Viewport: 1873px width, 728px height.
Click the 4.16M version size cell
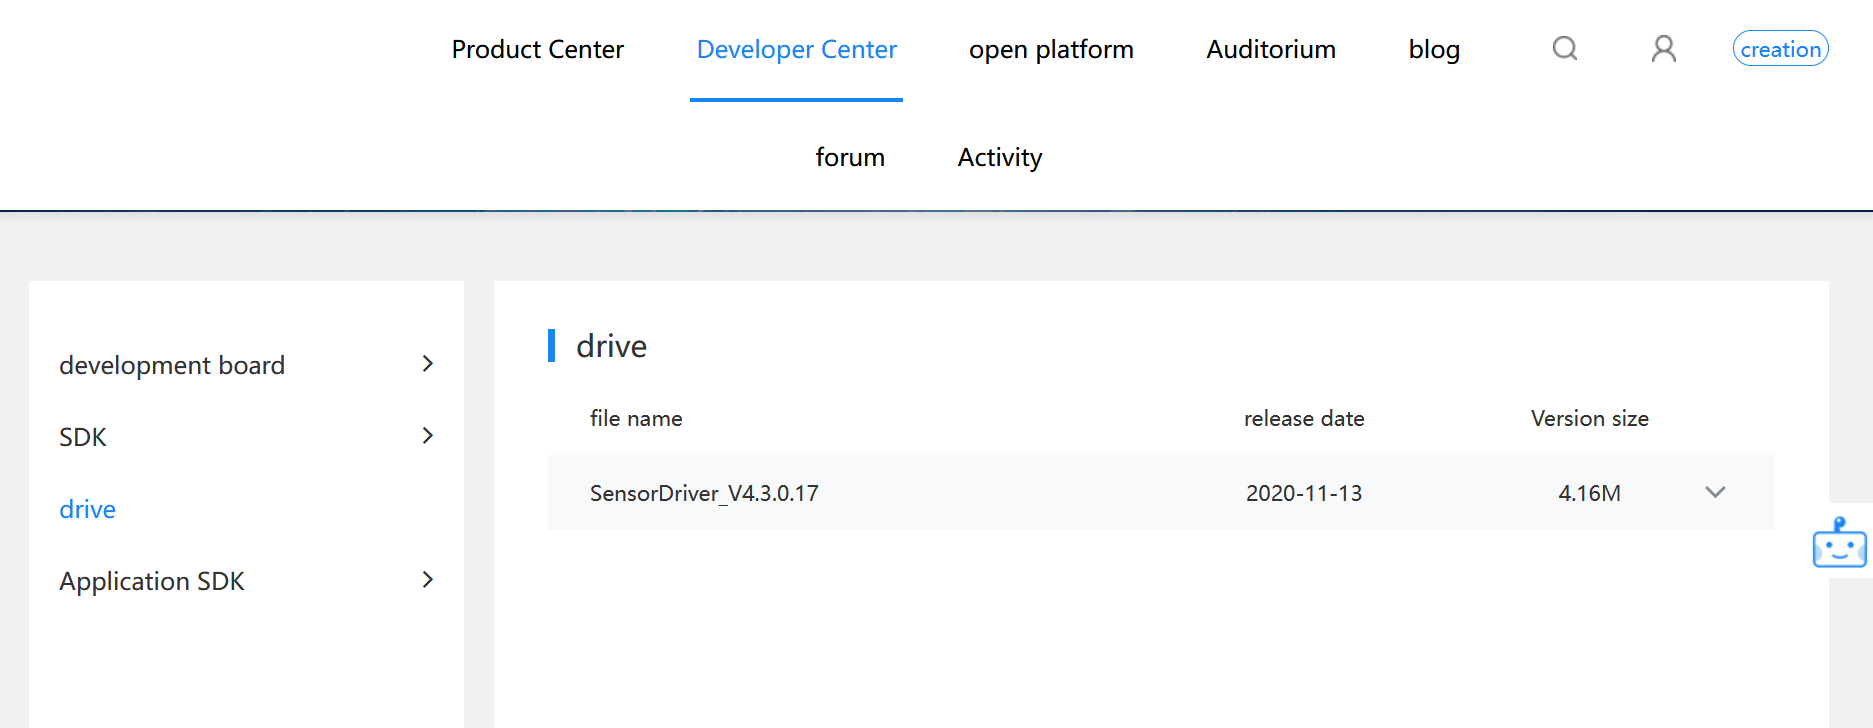1590,493
